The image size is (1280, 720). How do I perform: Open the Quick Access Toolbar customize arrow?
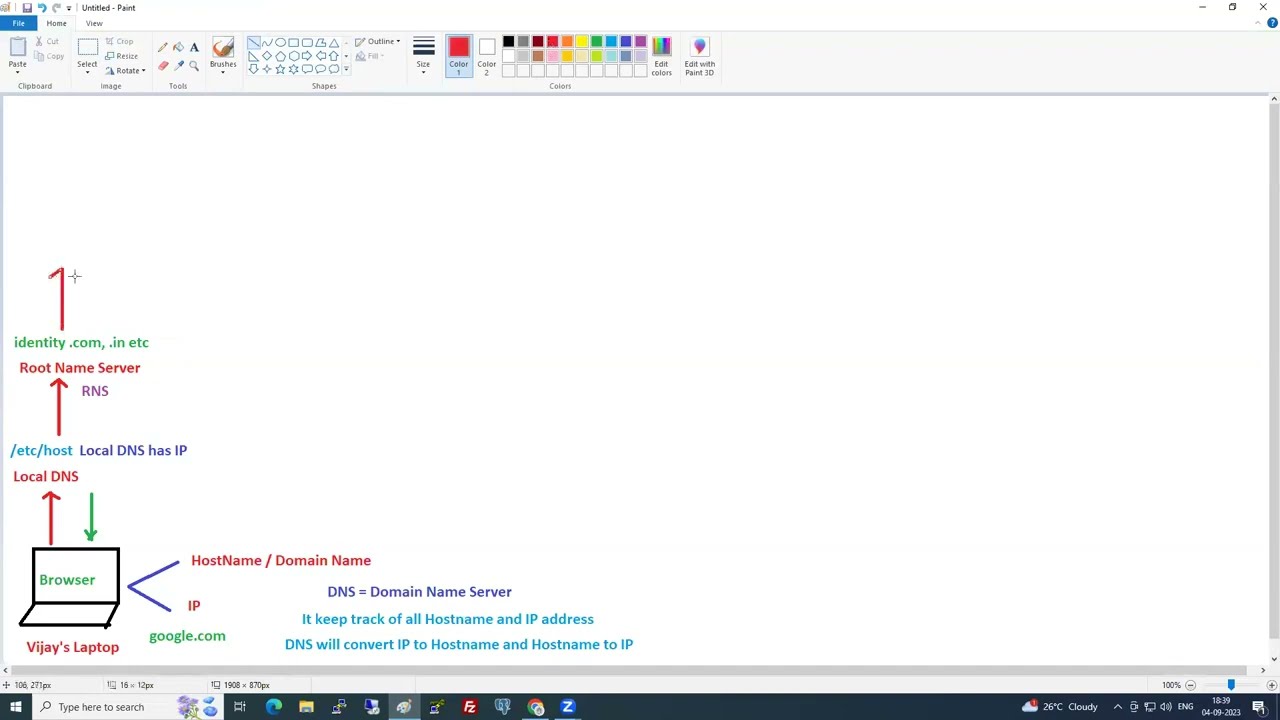pyautogui.click(x=69, y=8)
